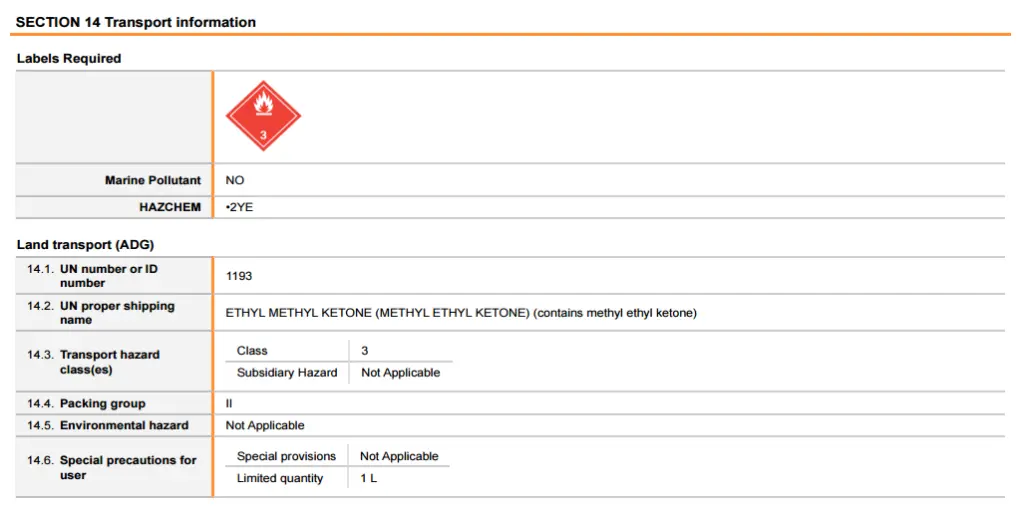
Task: Select the Limited quantity value 1 L
Action: [x=369, y=478]
